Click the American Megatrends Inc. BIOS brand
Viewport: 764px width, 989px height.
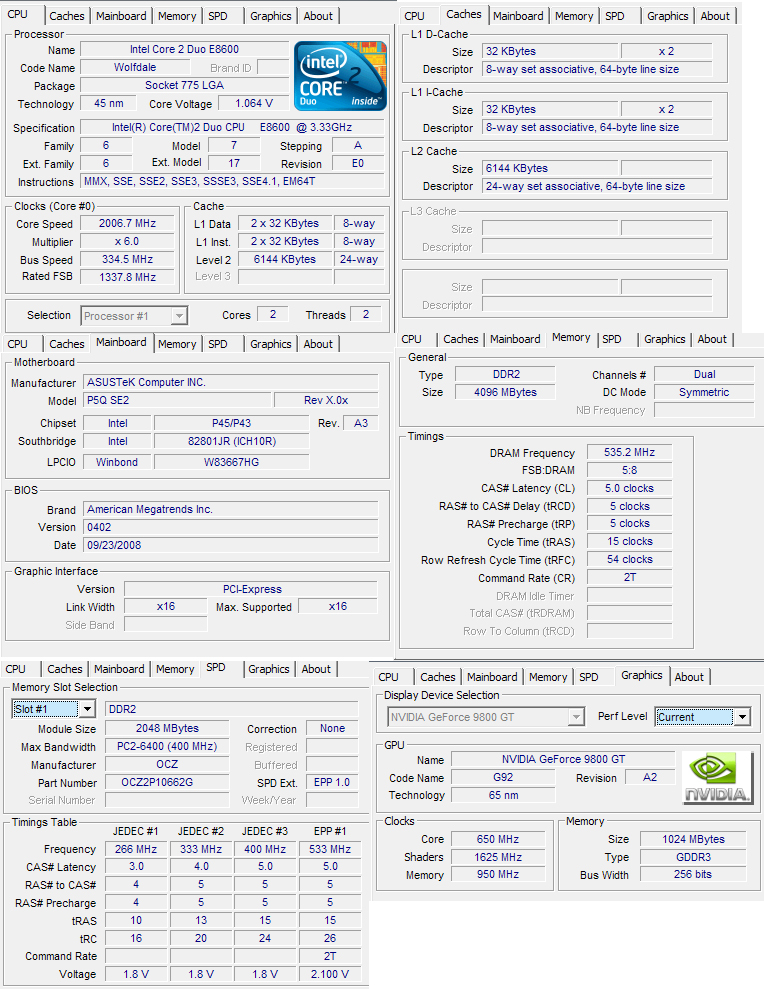click(231, 509)
